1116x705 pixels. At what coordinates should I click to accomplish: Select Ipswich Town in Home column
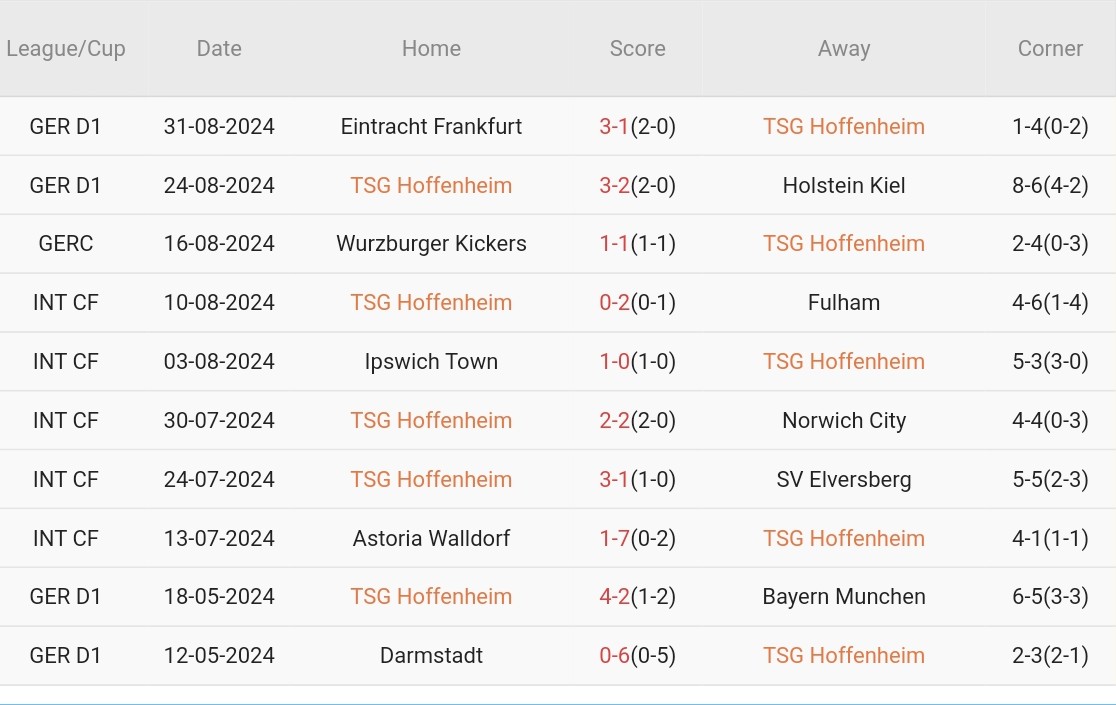click(431, 362)
